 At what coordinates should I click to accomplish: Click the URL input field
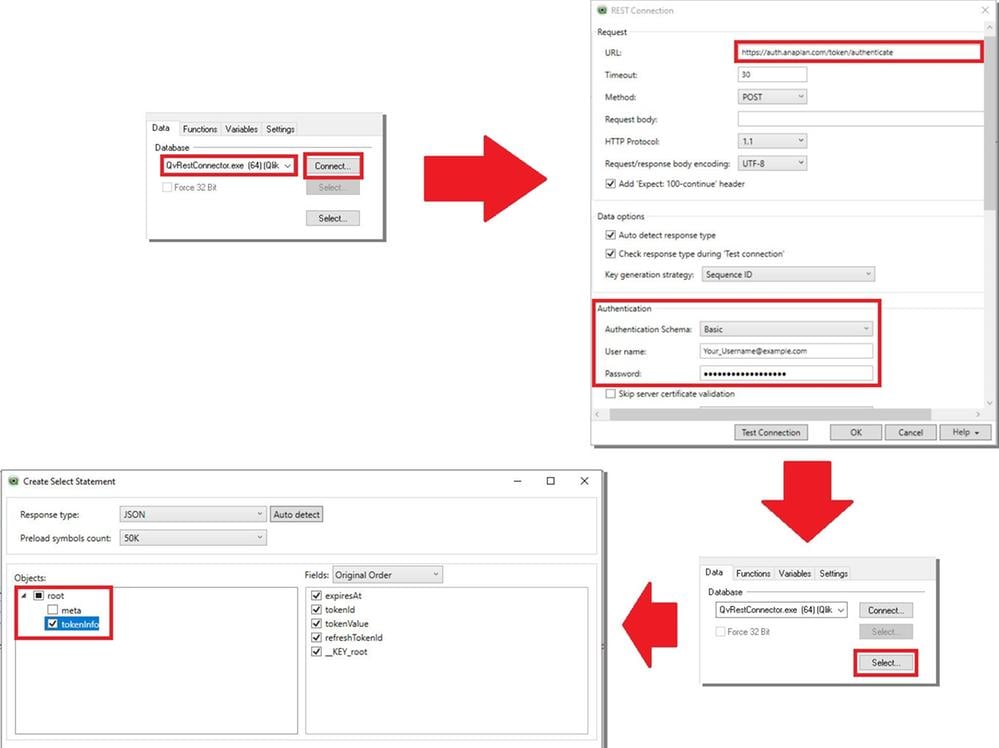tap(859, 52)
